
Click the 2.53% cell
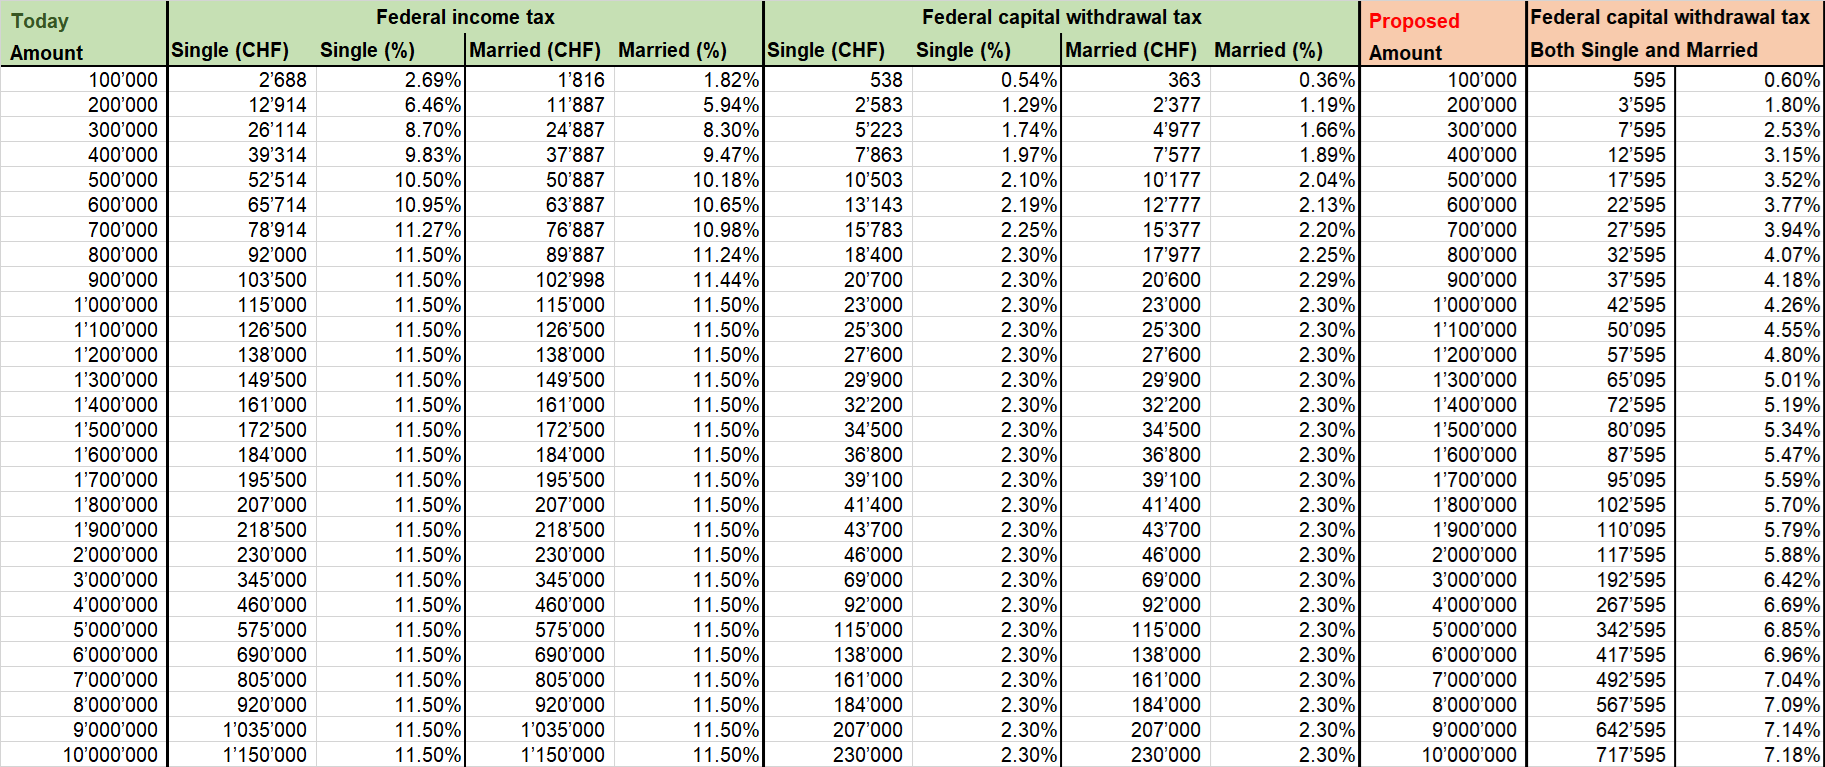point(1750,130)
